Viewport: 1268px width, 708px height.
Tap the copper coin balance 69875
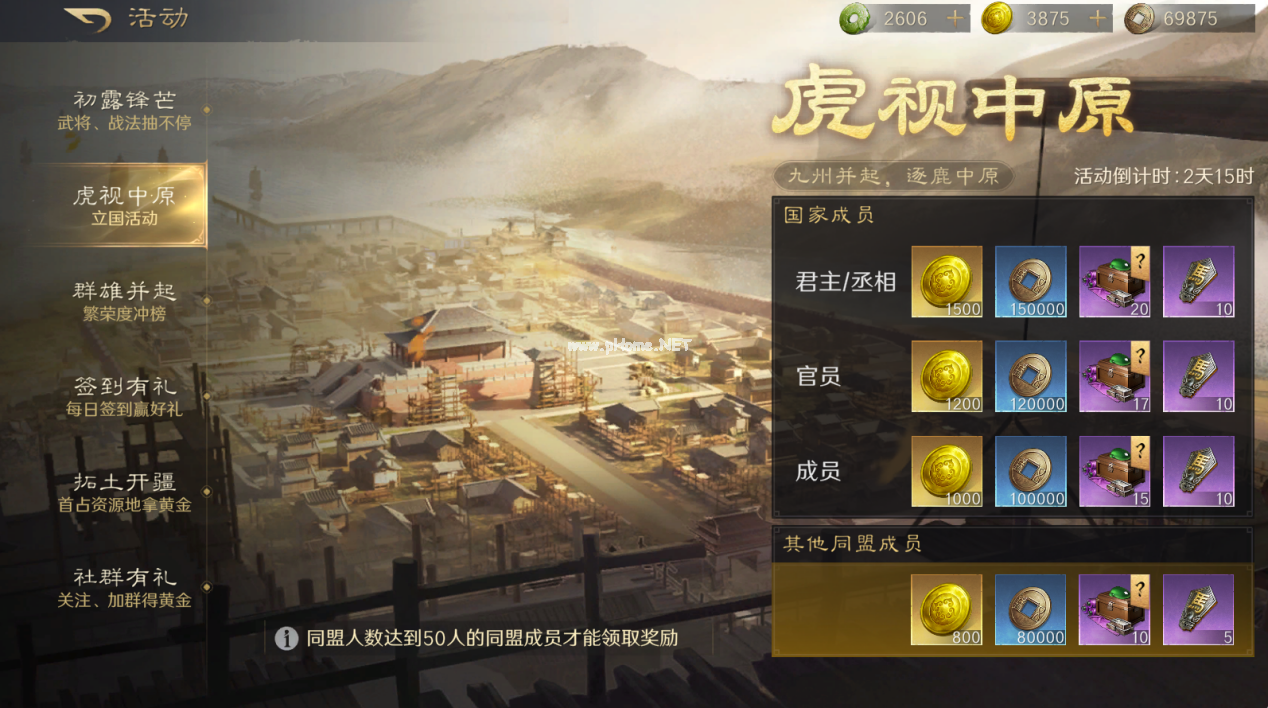[x=1190, y=18]
